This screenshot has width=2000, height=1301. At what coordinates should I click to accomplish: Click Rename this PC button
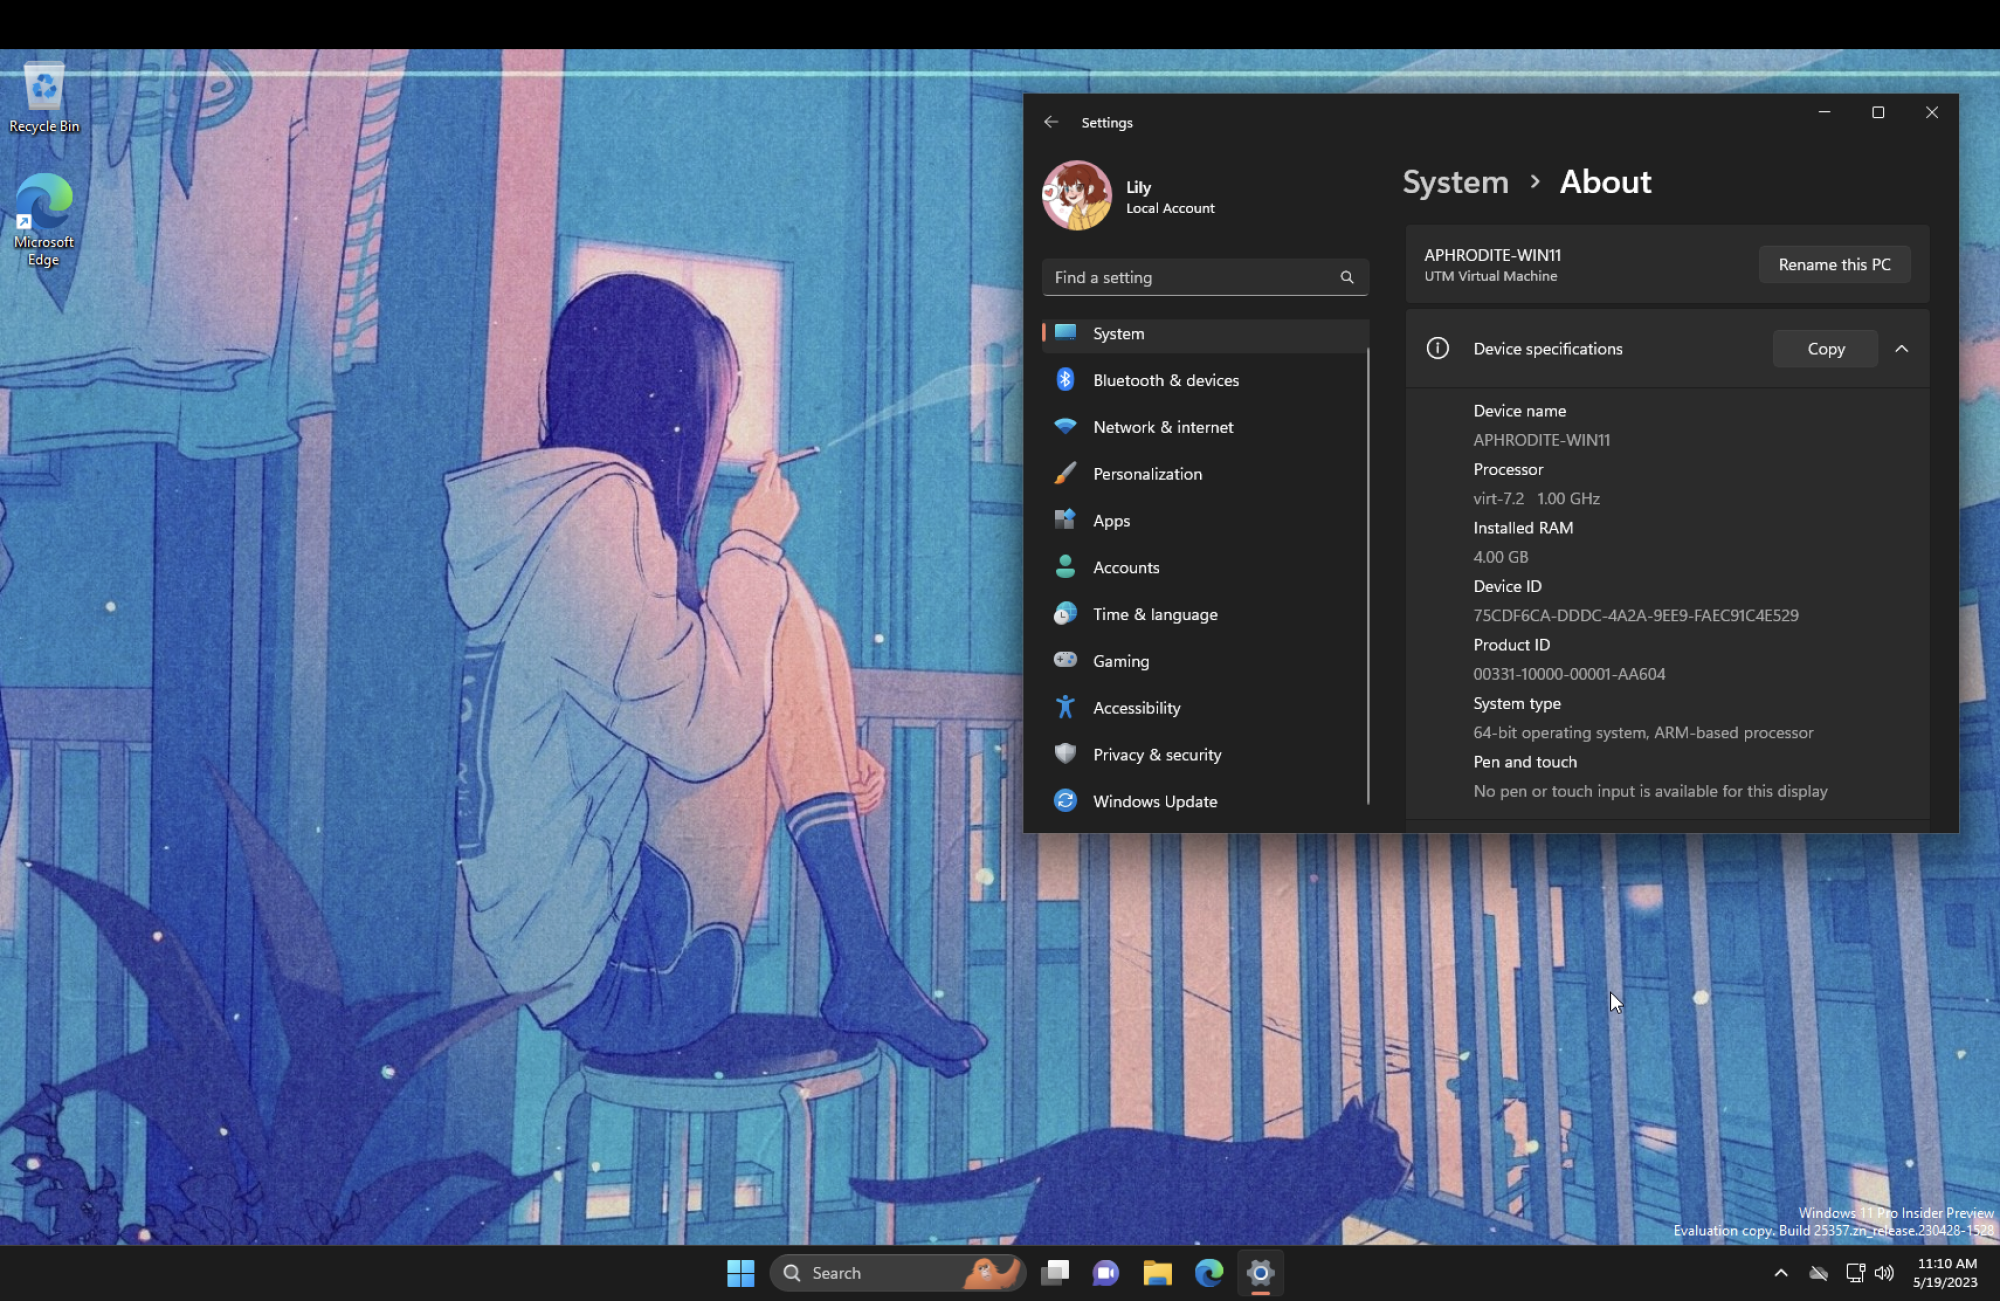(x=1834, y=265)
